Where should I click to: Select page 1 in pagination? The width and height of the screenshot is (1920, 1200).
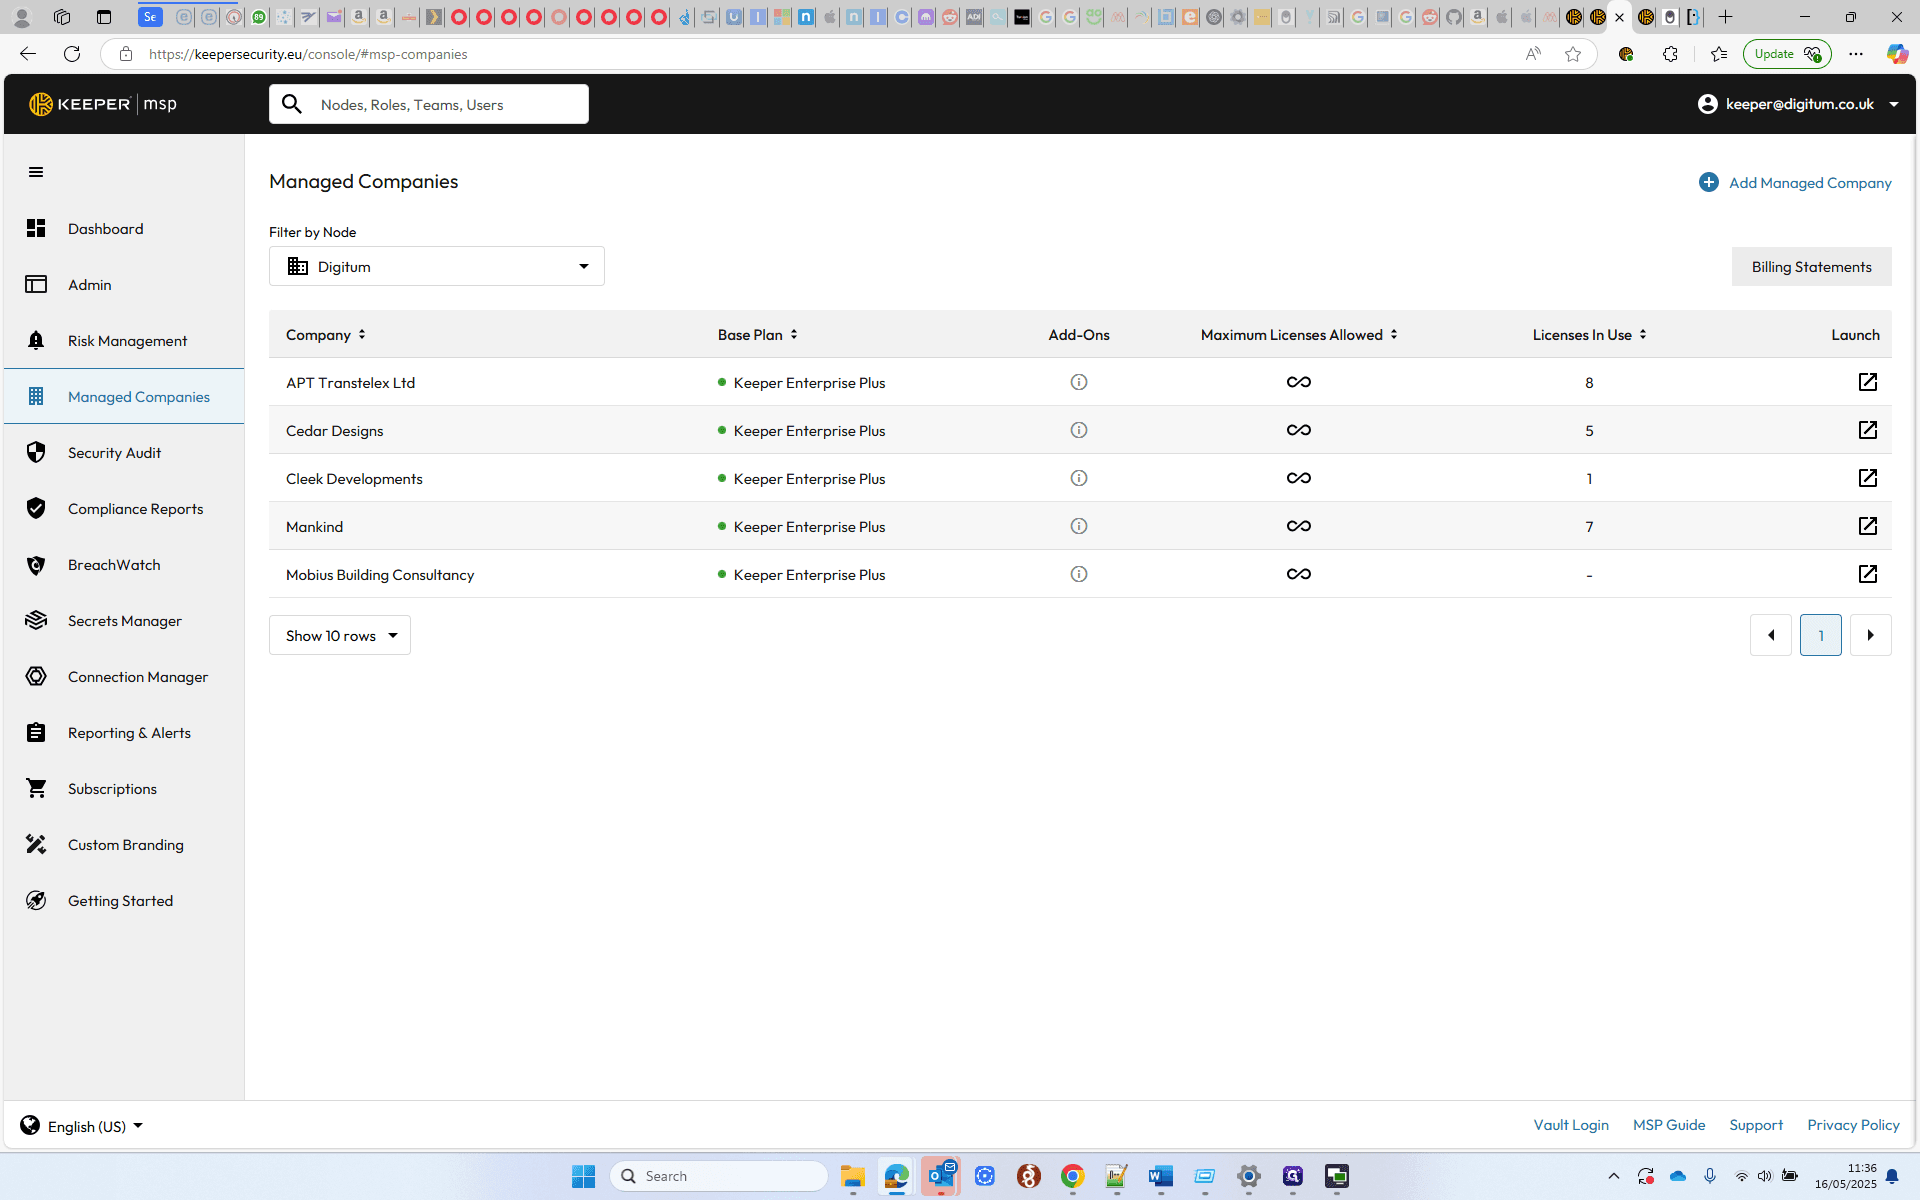(1820, 635)
